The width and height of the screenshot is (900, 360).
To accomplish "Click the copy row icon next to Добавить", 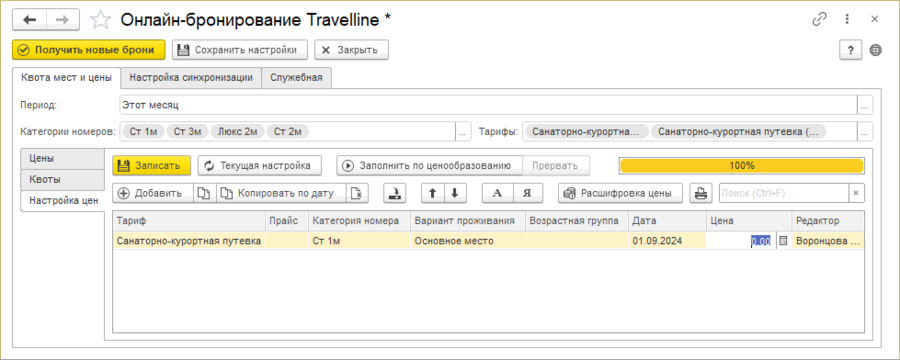I will pos(204,193).
